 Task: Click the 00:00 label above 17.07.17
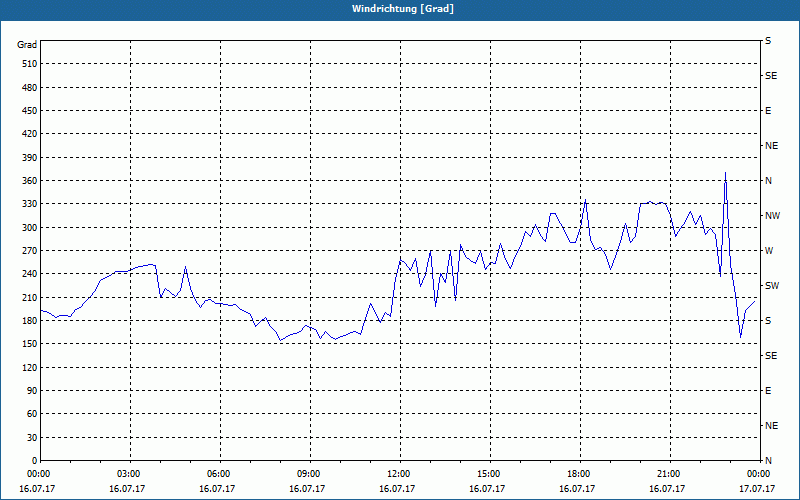[x=760, y=473]
